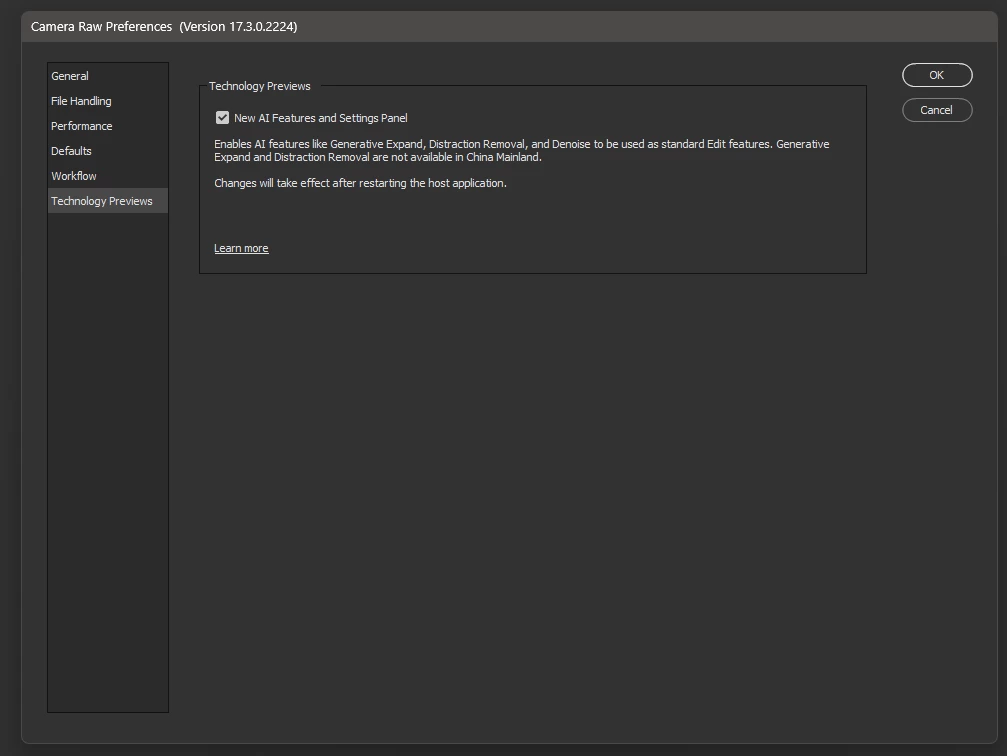Click the Camera Raw Preferences title bar text
Screen dimensions: 1007x756
point(164,26)
